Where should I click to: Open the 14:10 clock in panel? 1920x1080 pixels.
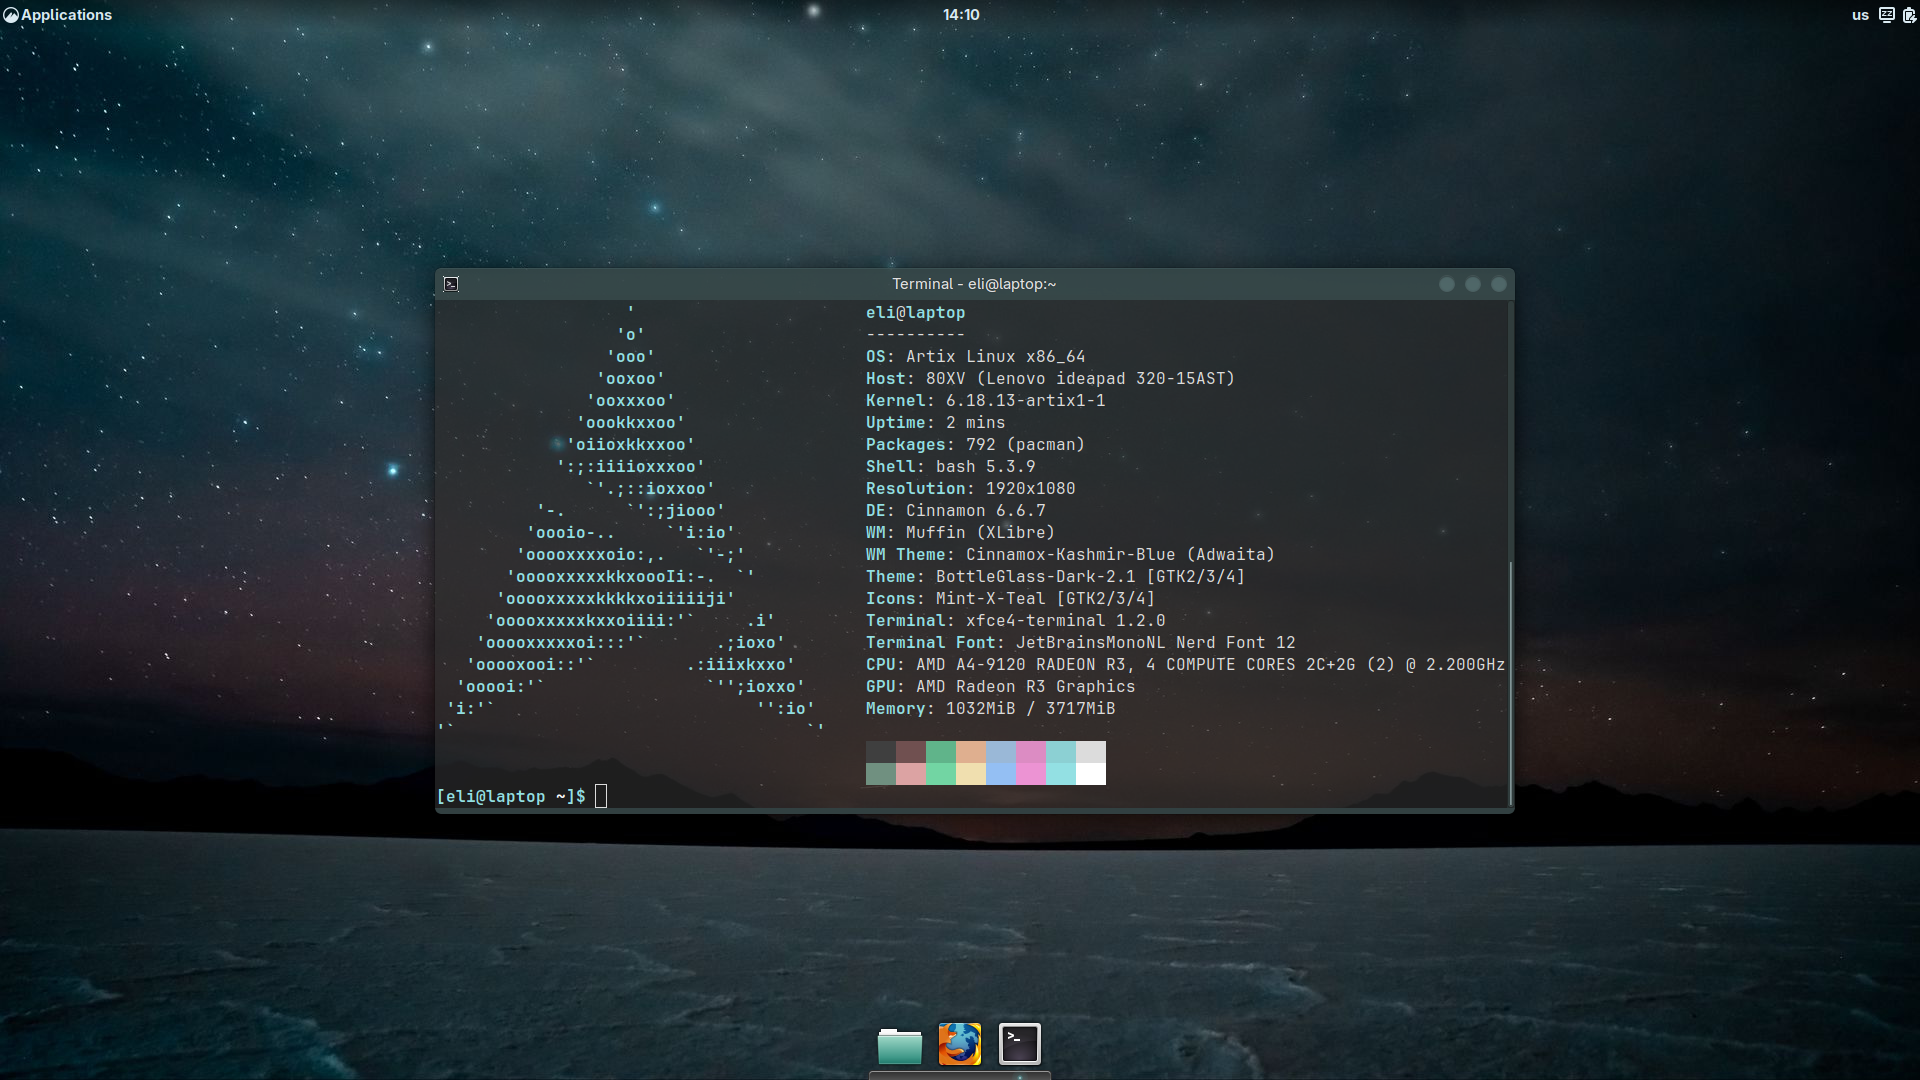click(x=960, y=15)
